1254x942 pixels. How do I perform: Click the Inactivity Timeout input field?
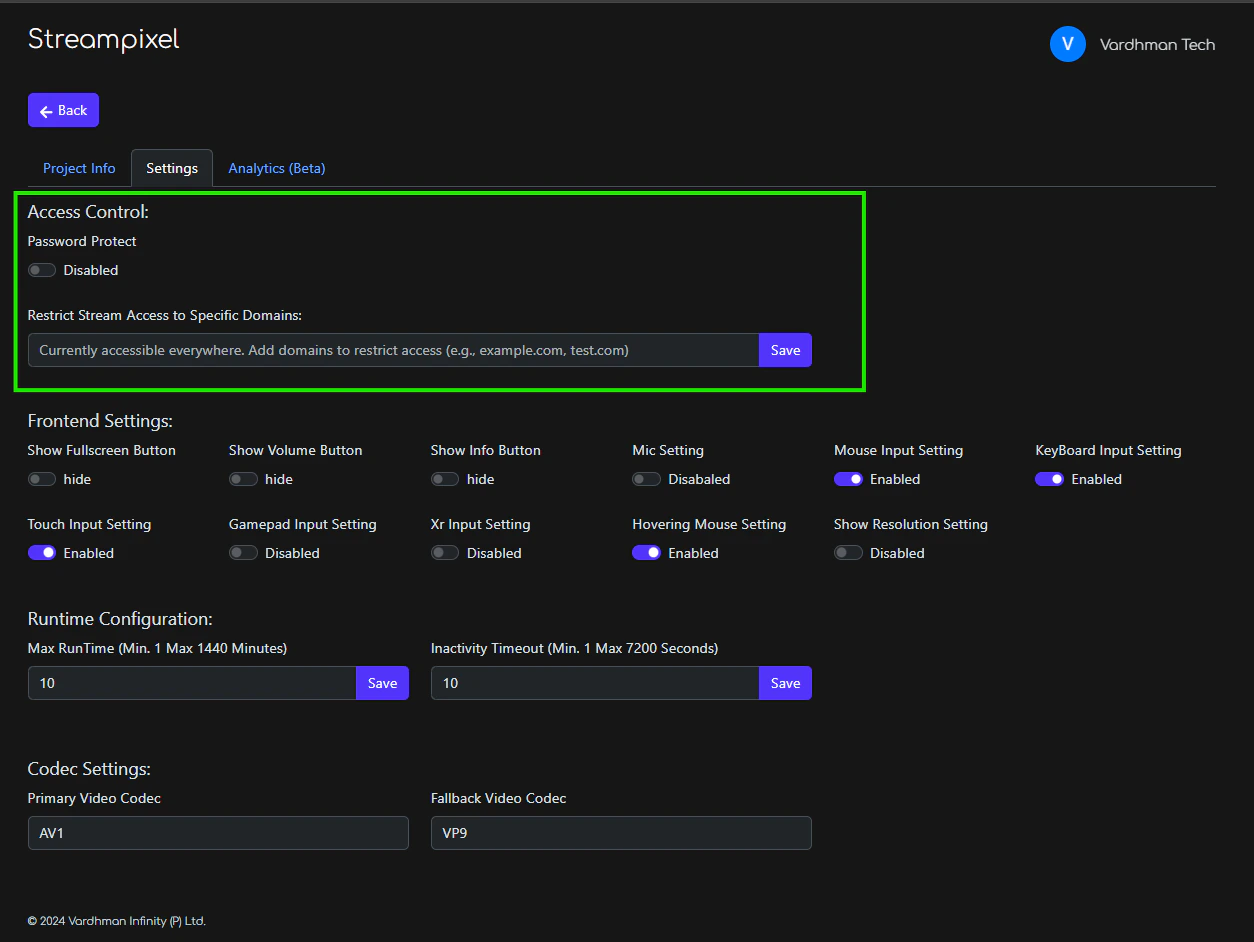[x=595, y=683]
